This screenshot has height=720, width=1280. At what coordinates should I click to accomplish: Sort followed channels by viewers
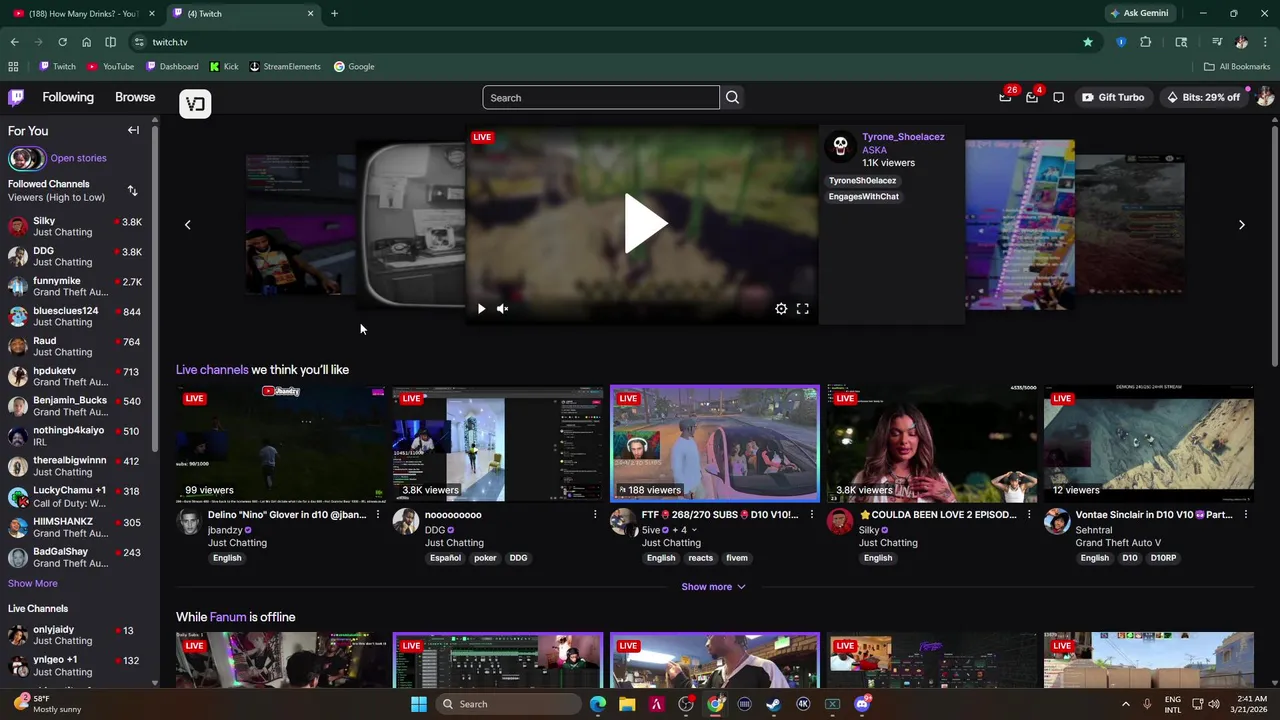point(132,190)
